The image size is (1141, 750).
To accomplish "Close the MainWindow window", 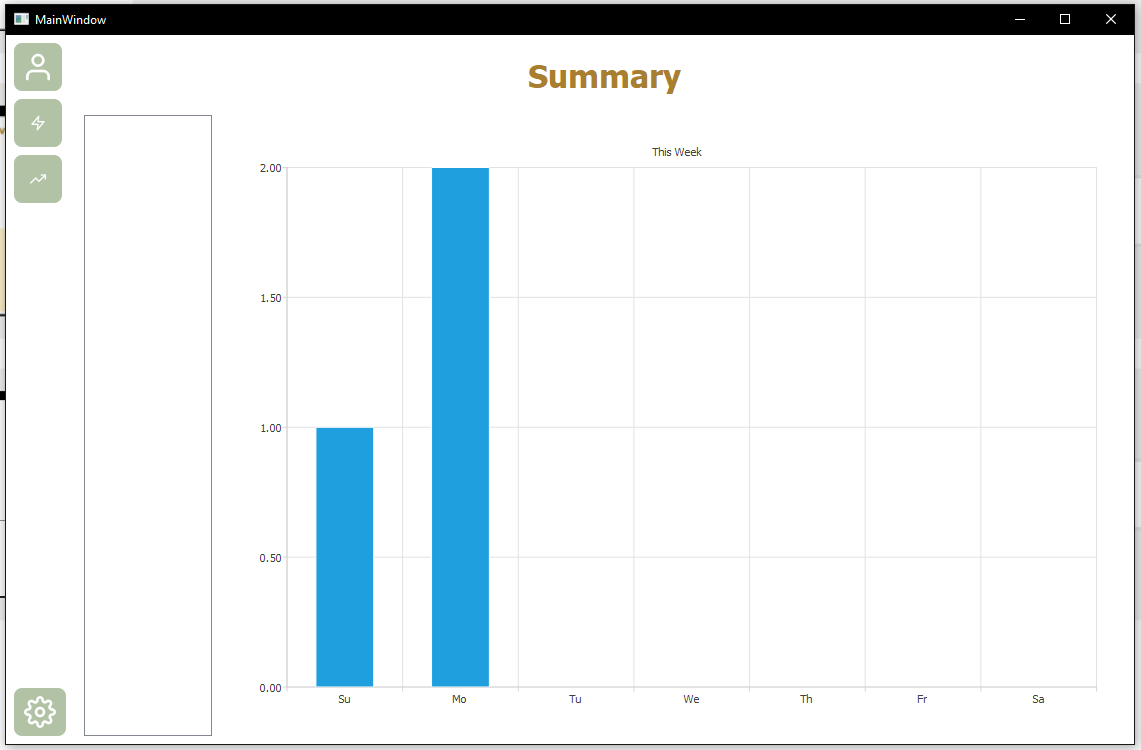I will pos(1110,20).
